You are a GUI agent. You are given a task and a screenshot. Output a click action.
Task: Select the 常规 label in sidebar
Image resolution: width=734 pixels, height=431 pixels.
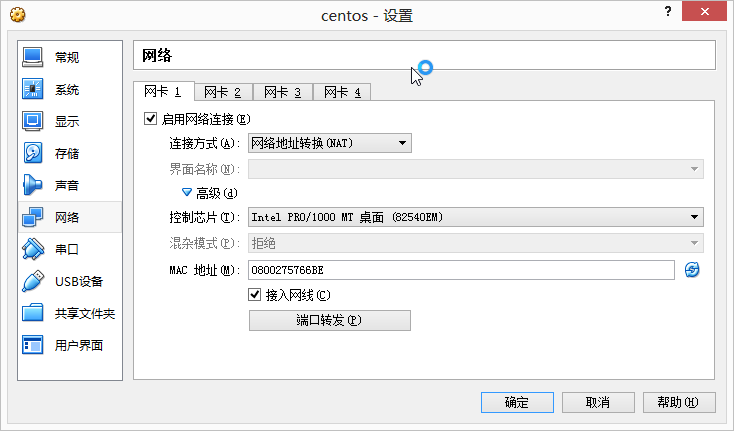(67, 58)
